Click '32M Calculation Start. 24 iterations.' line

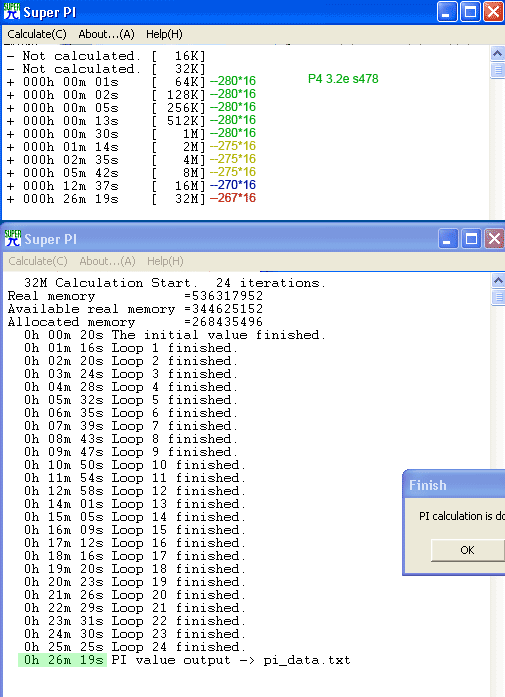(x=175, y=283)
